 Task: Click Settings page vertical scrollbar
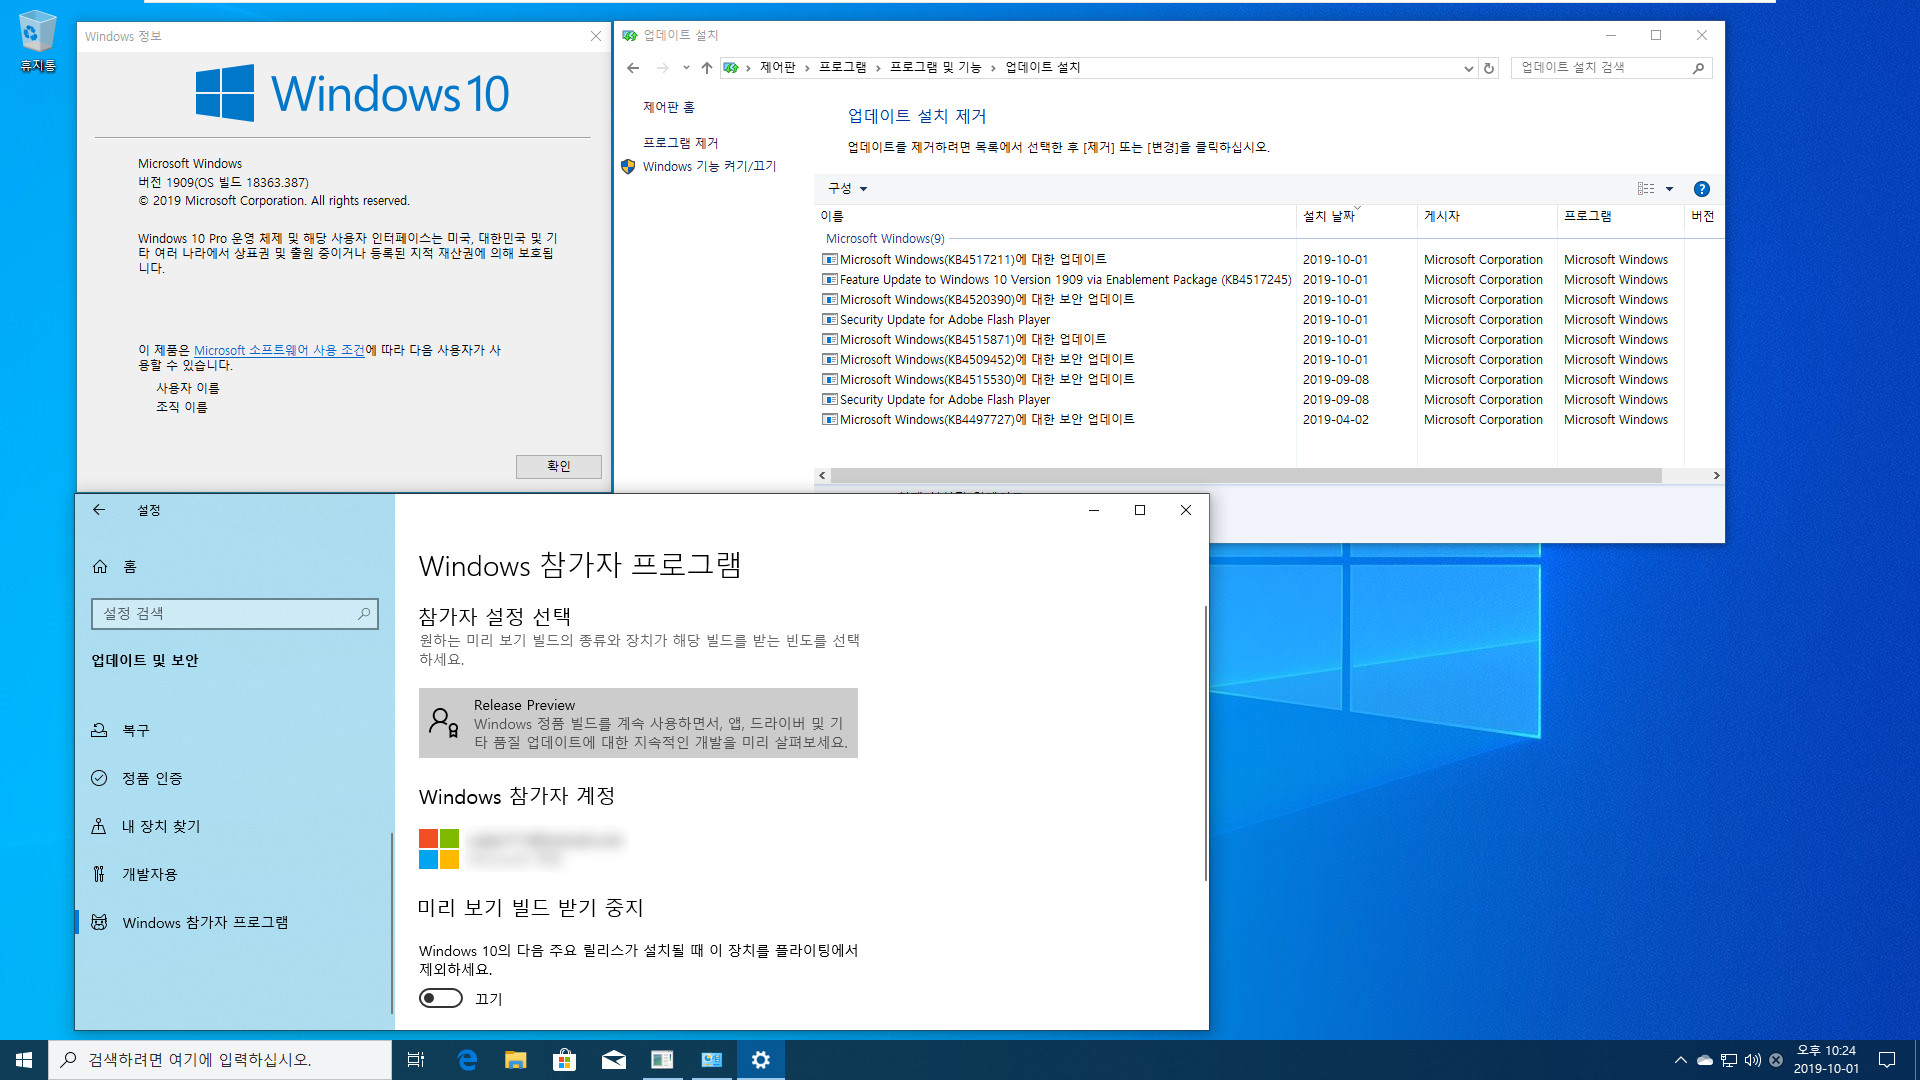1205,743
